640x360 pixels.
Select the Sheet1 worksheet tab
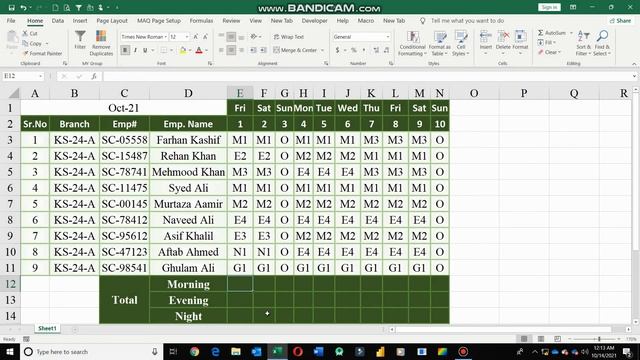[x=47, y=328]
